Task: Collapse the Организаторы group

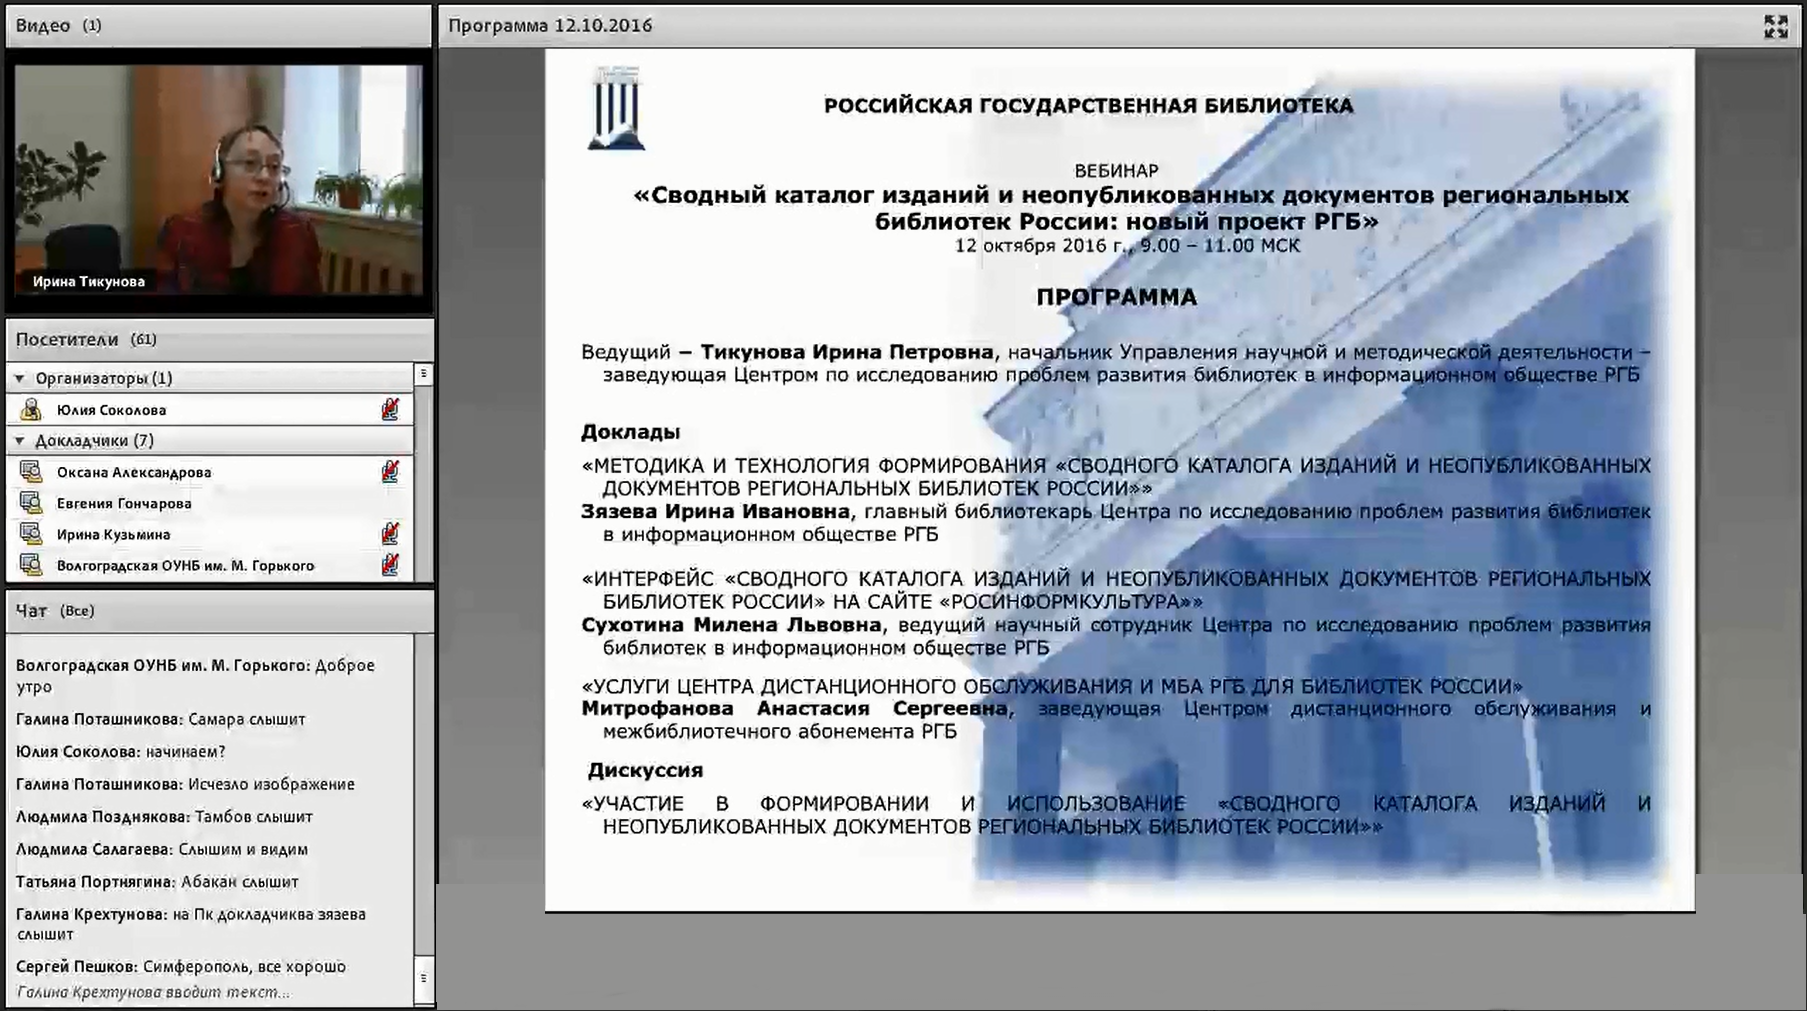Action: pyautogui.click(x=20, y=378)
